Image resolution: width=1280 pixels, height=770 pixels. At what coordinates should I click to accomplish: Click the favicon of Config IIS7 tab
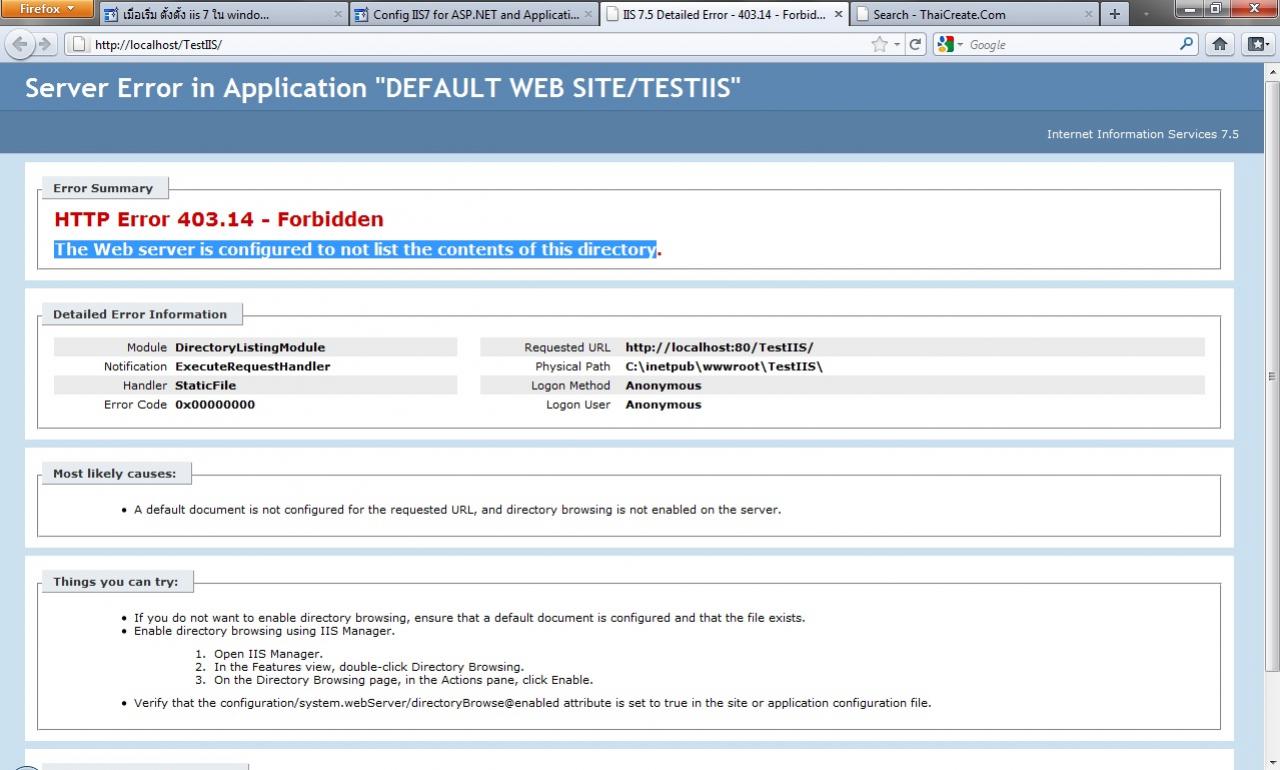click(x=361, y=15)
